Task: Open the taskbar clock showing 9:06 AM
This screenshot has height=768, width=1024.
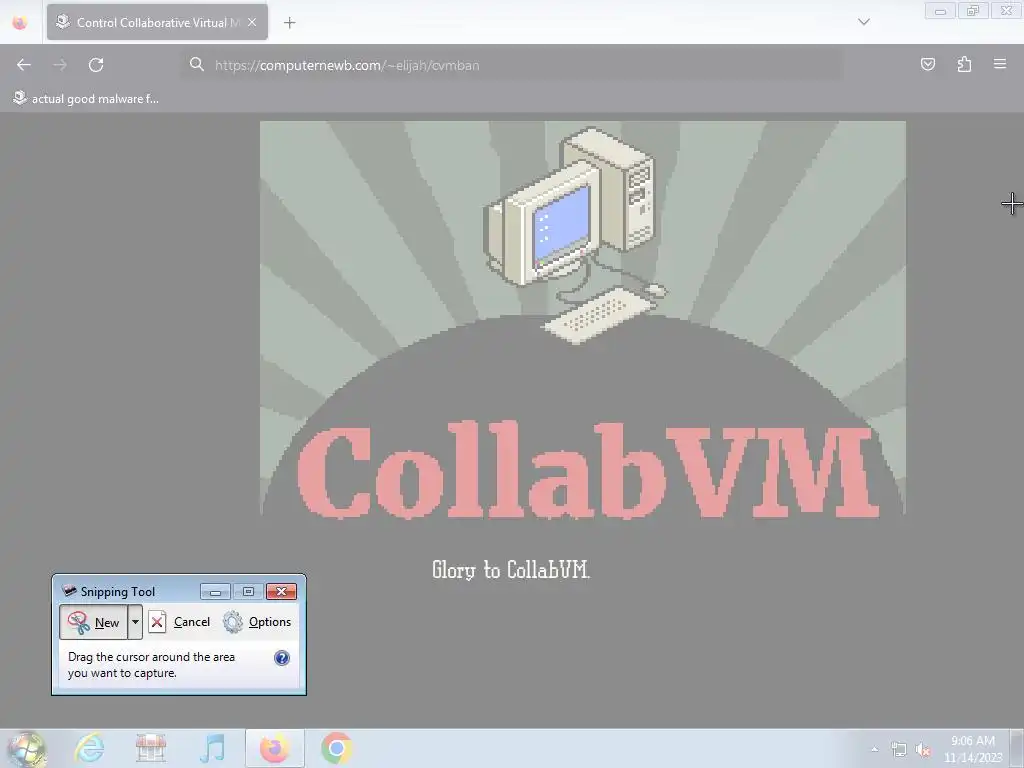Action: click(x=973, y=749)
